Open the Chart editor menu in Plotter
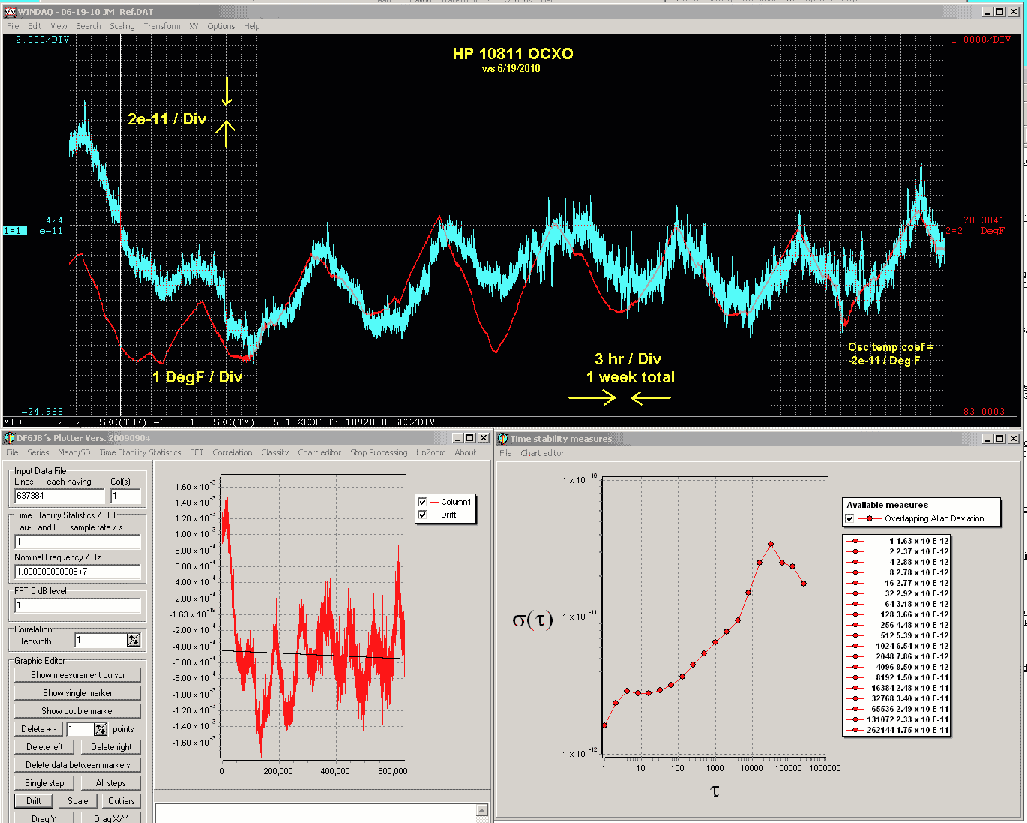Screen dimensions: 1027x823 (320, 452)
